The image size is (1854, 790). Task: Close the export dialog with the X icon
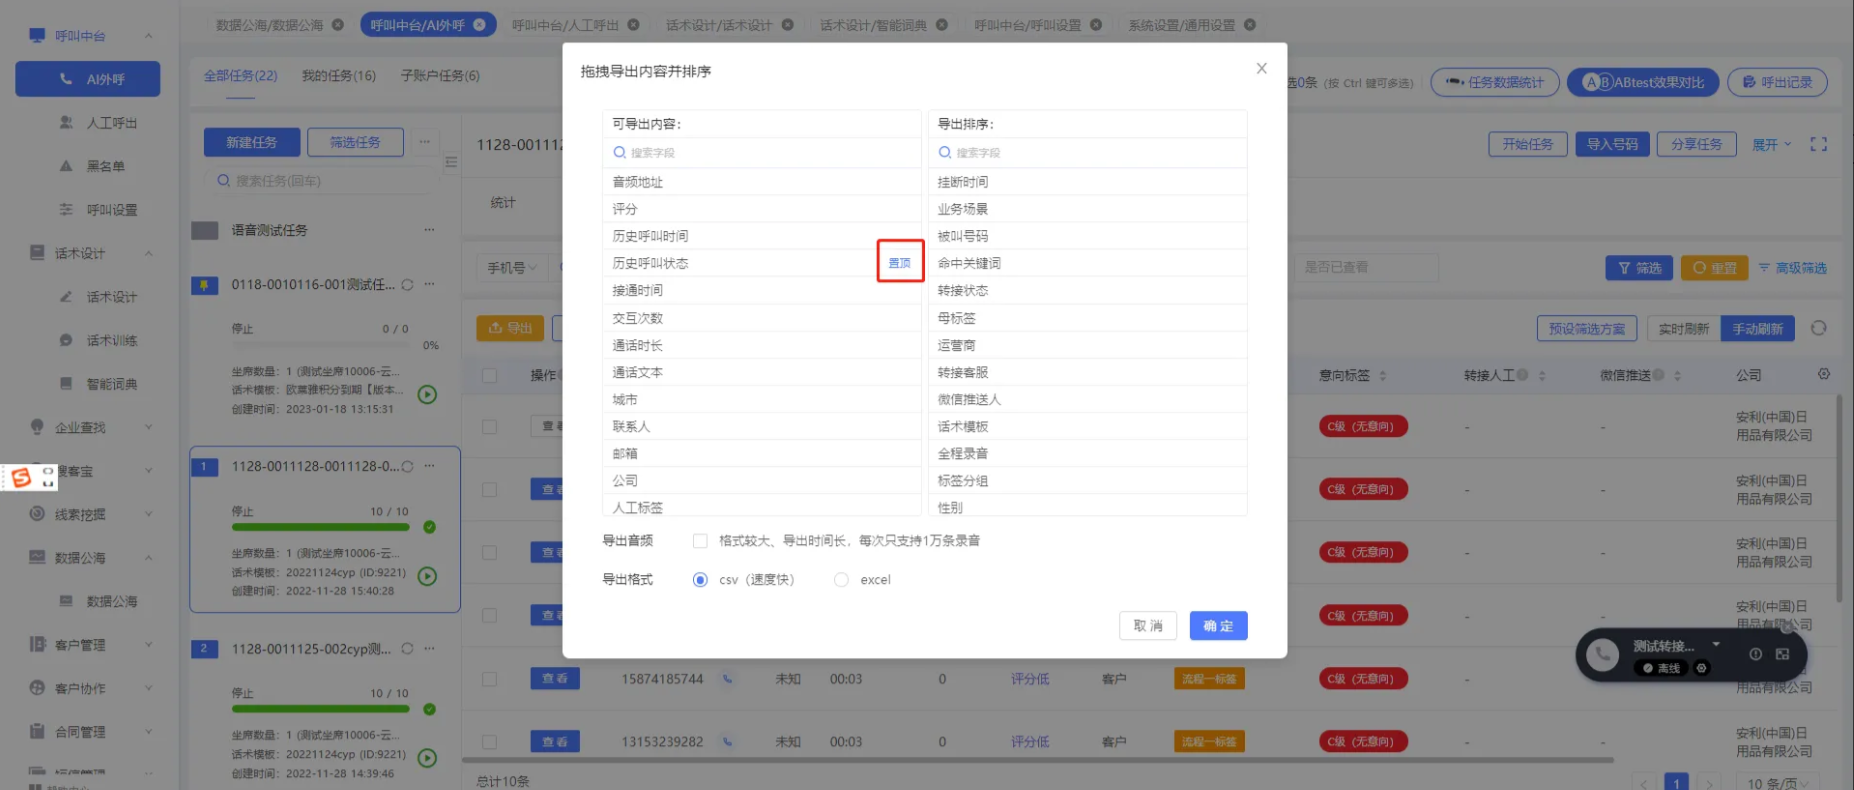point(1261,69)
